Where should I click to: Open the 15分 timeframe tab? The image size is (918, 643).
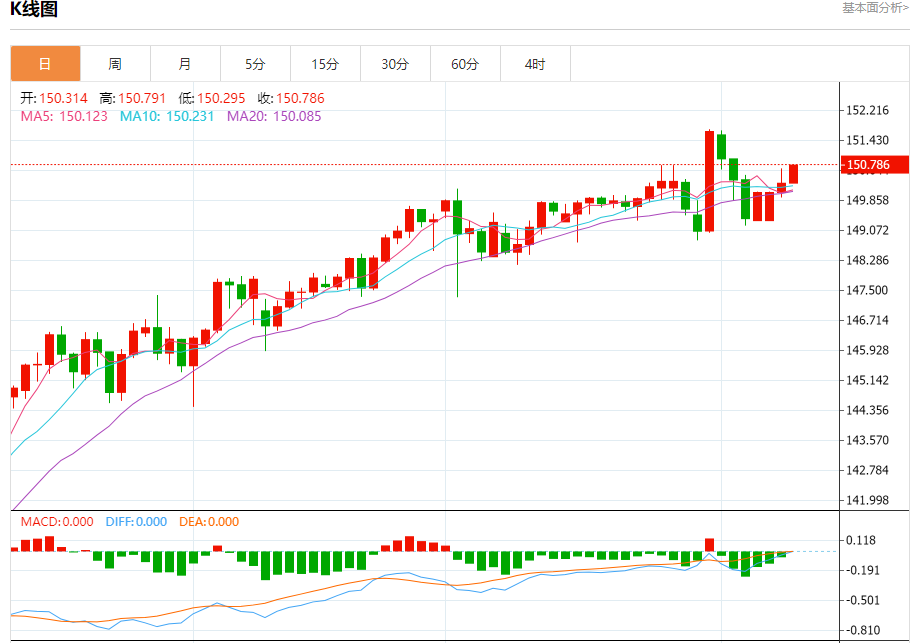click(326, 64)
